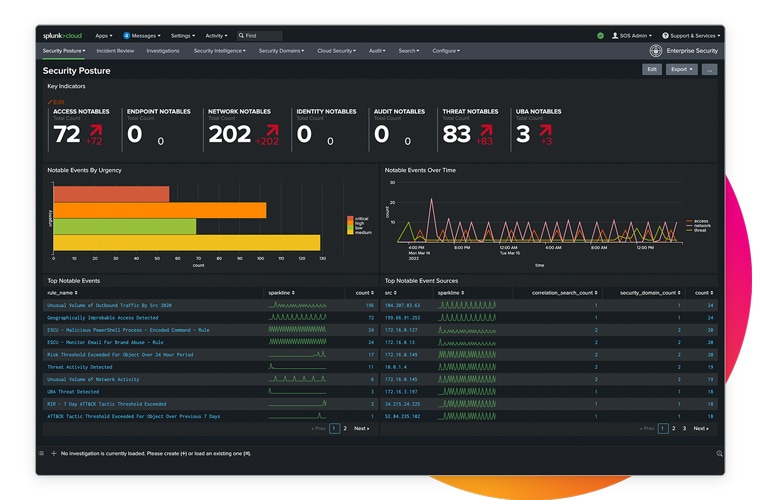
Task: Go to the Incident Review tab
Action: pyautogui.click(x=115, y=50)
